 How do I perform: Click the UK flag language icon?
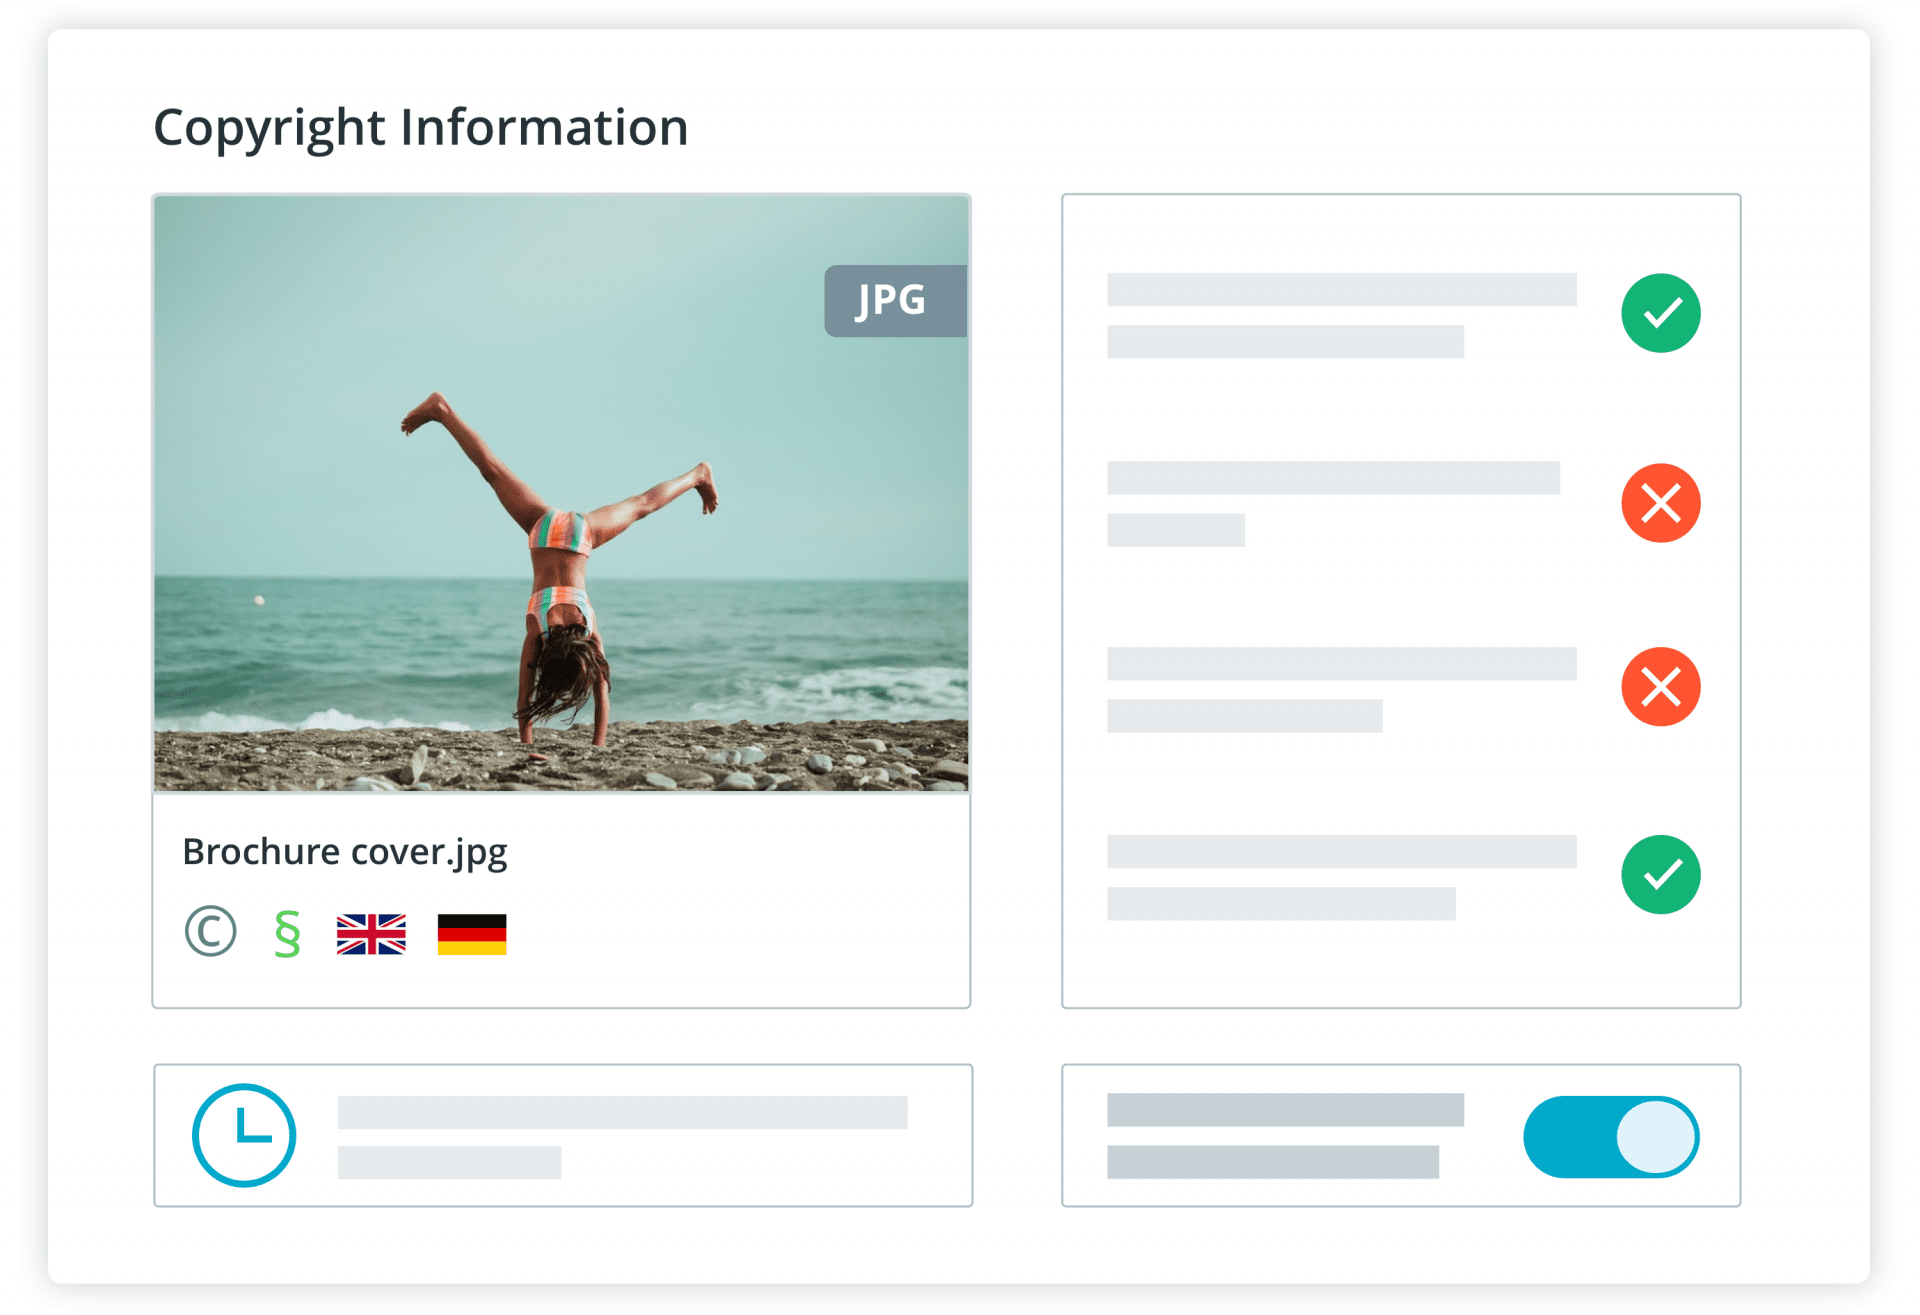pyautogui.click(x=372, y=935)
